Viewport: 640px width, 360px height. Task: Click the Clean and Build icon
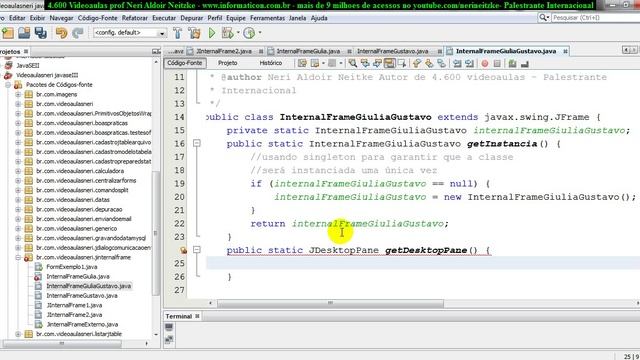[x=194, y=33]
